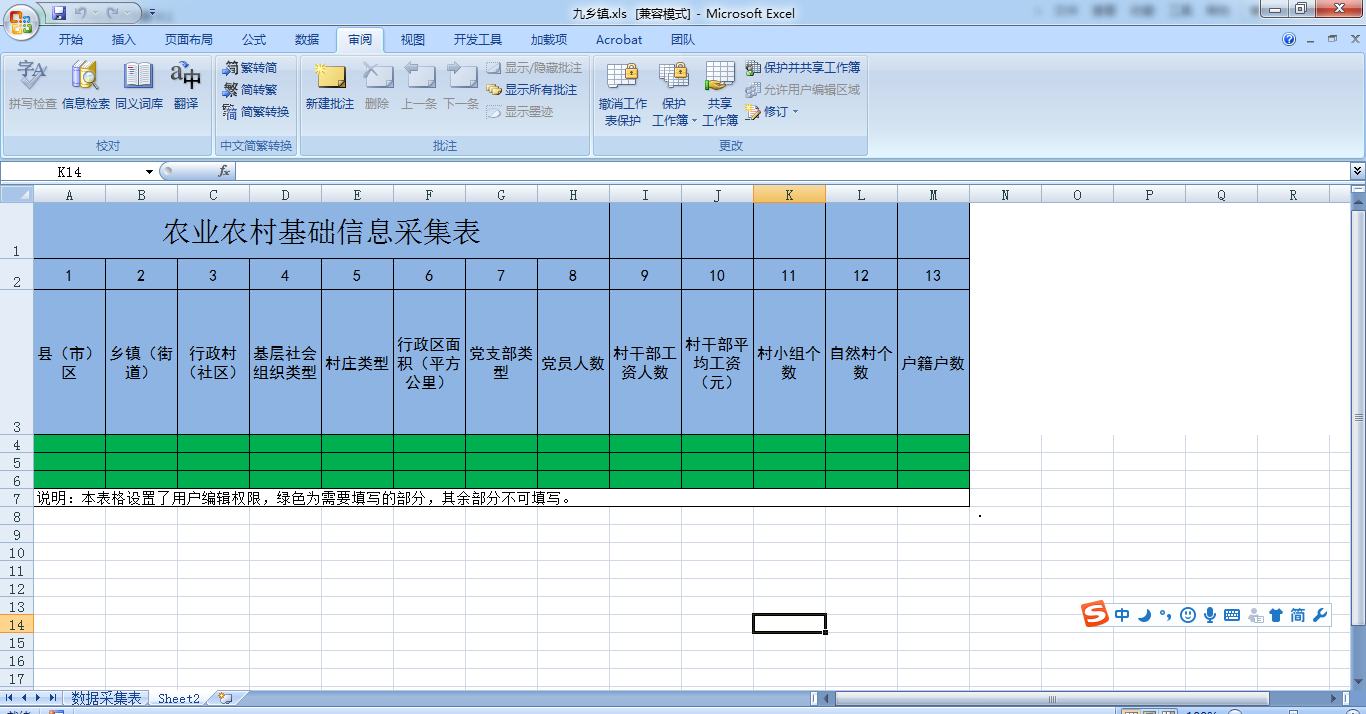The image size is (1366, 714).
Task: Insert new worksheet tab icon
Action: click(x=225, y=698)
